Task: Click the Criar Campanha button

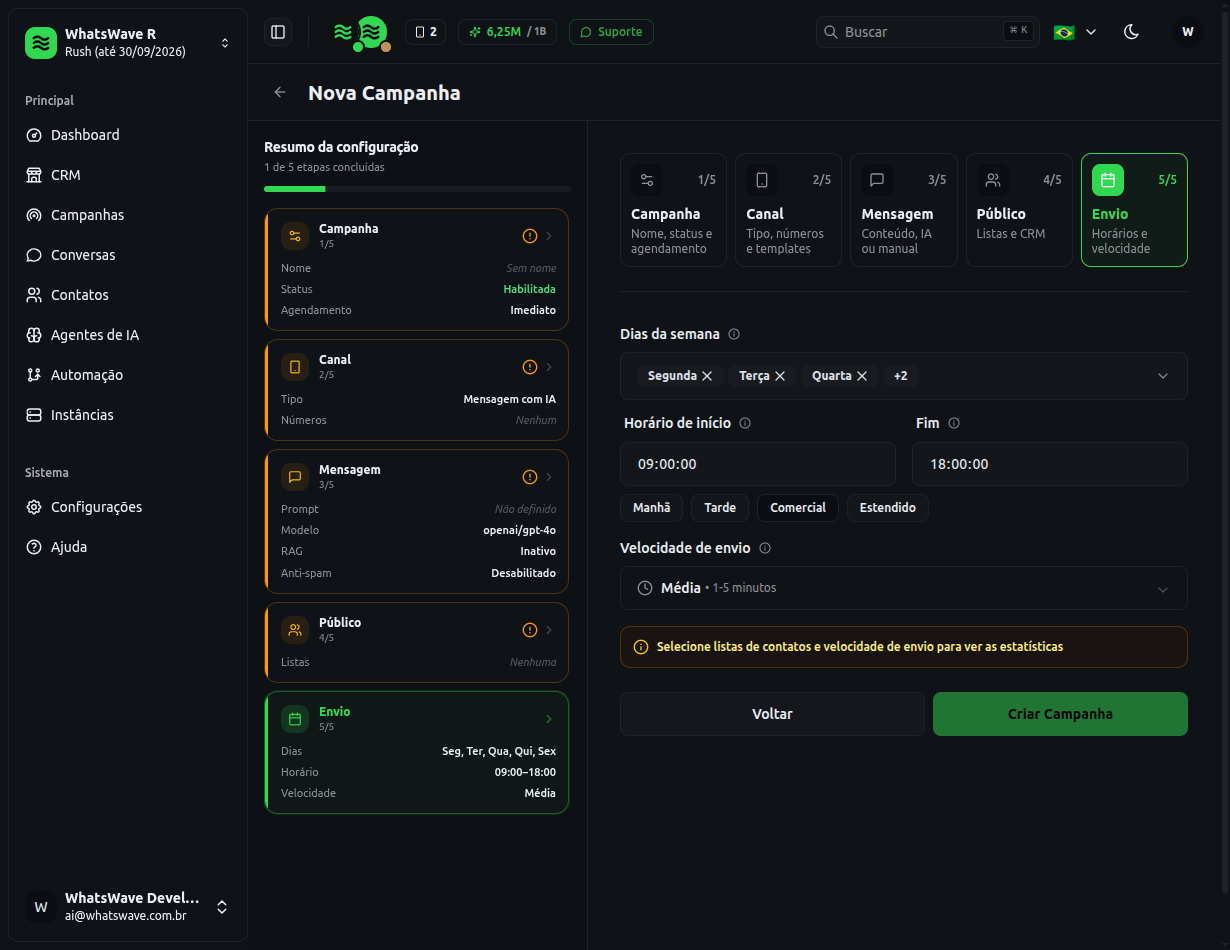Action: click(1060, 714)
